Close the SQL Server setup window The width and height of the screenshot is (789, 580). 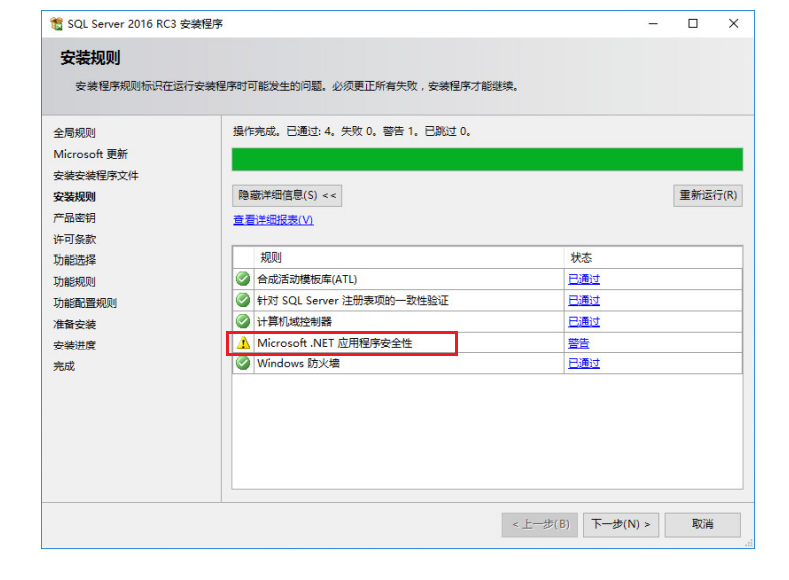coord(734,24)
